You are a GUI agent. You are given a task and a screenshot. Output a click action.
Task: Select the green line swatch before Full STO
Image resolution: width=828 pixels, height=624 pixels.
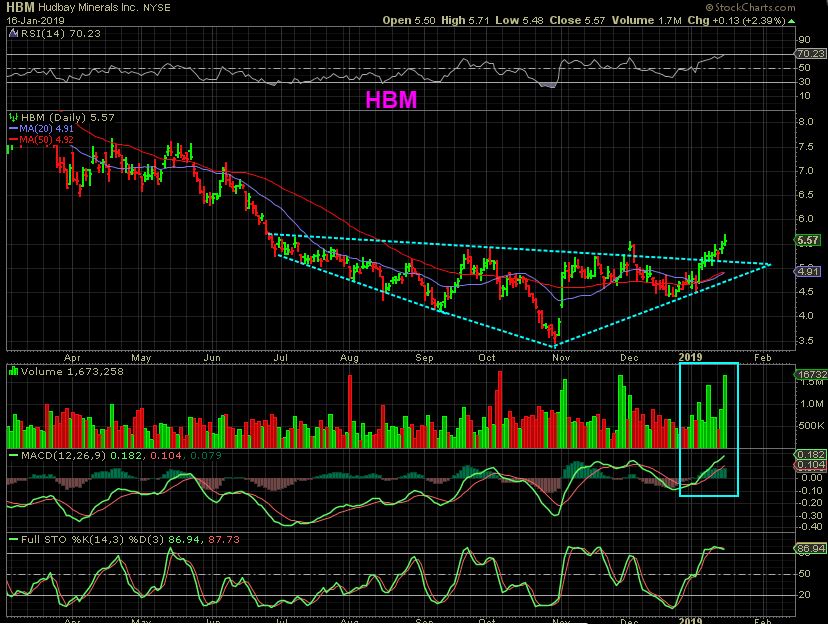(13, 540)
